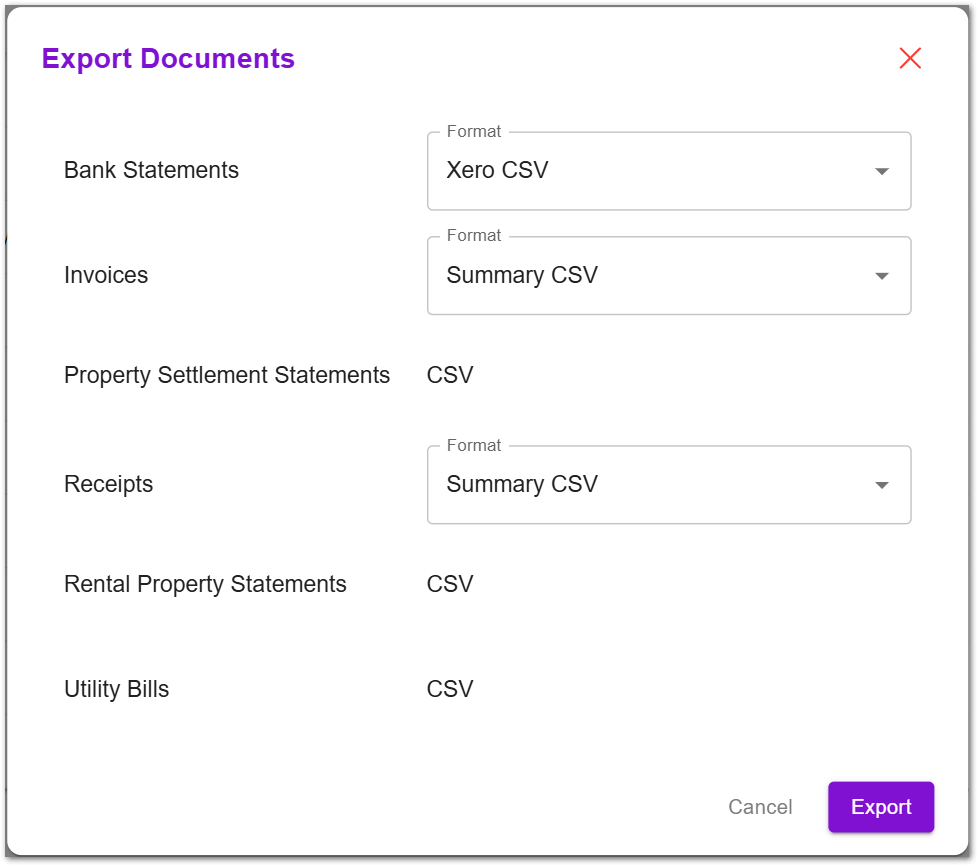Open the Invoices format dropdown
The image size is (978, 866).
click(x=668, y=276)
